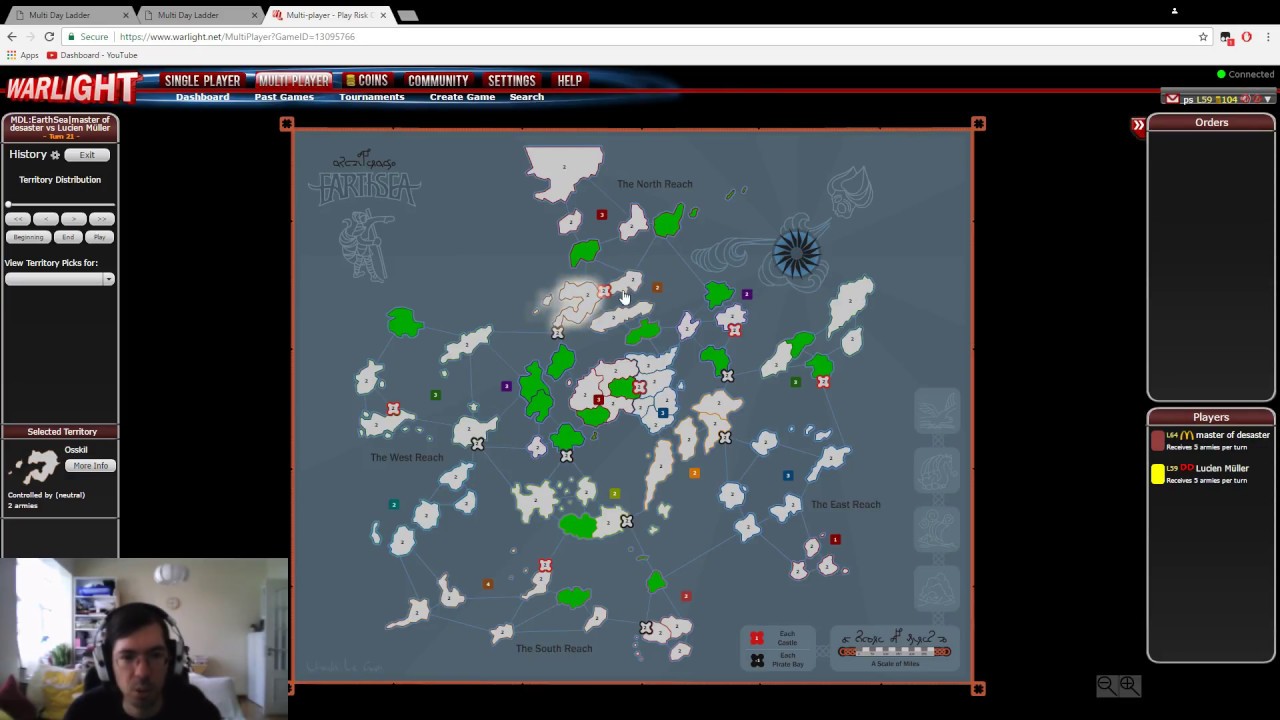Open the Single Player menu

click(x=202, y=80)
